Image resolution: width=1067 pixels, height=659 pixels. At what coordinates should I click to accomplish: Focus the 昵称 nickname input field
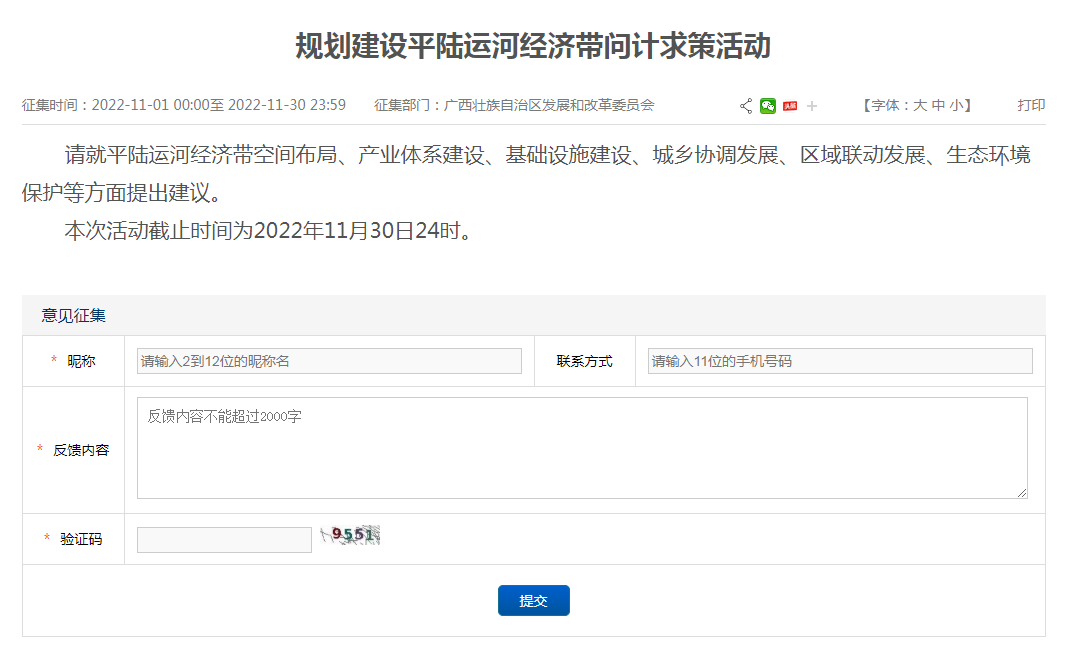(329, 361)
